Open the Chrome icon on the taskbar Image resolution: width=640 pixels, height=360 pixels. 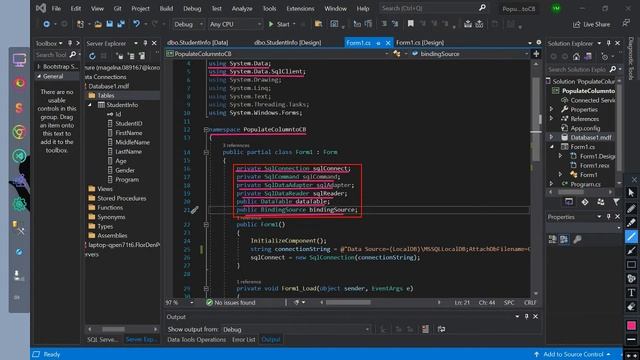pyautogui.click(x=19, y=132)
